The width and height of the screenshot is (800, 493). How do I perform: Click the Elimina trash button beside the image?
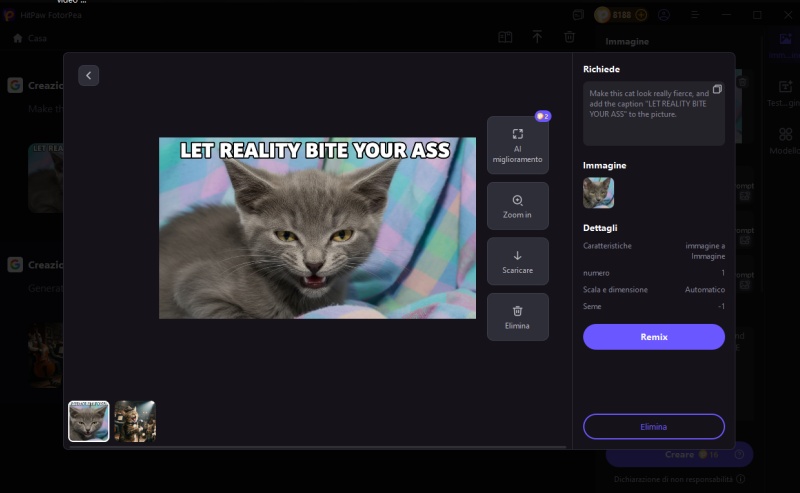pyautogui.click(x=517, y=316)
